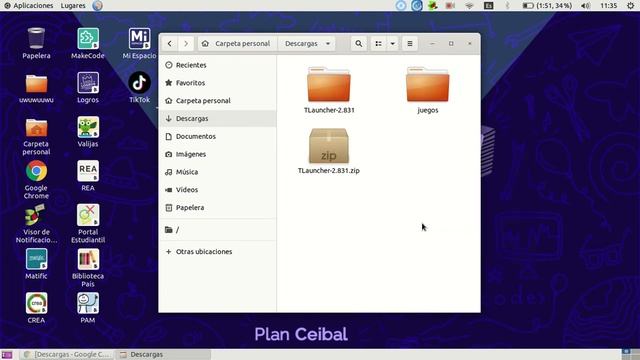Open the hamburger menu in file manager

point(410,44)
